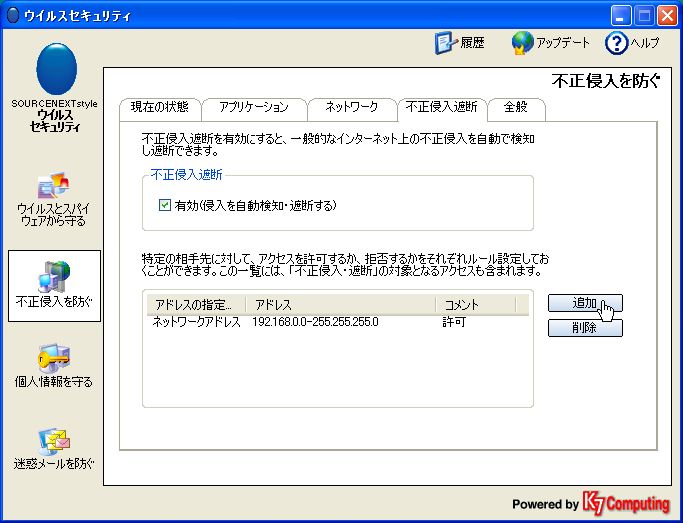Click address 192.168.0.0-255.255.255.0 cell
The image size is (683, 523).
(x=315, y=322)
